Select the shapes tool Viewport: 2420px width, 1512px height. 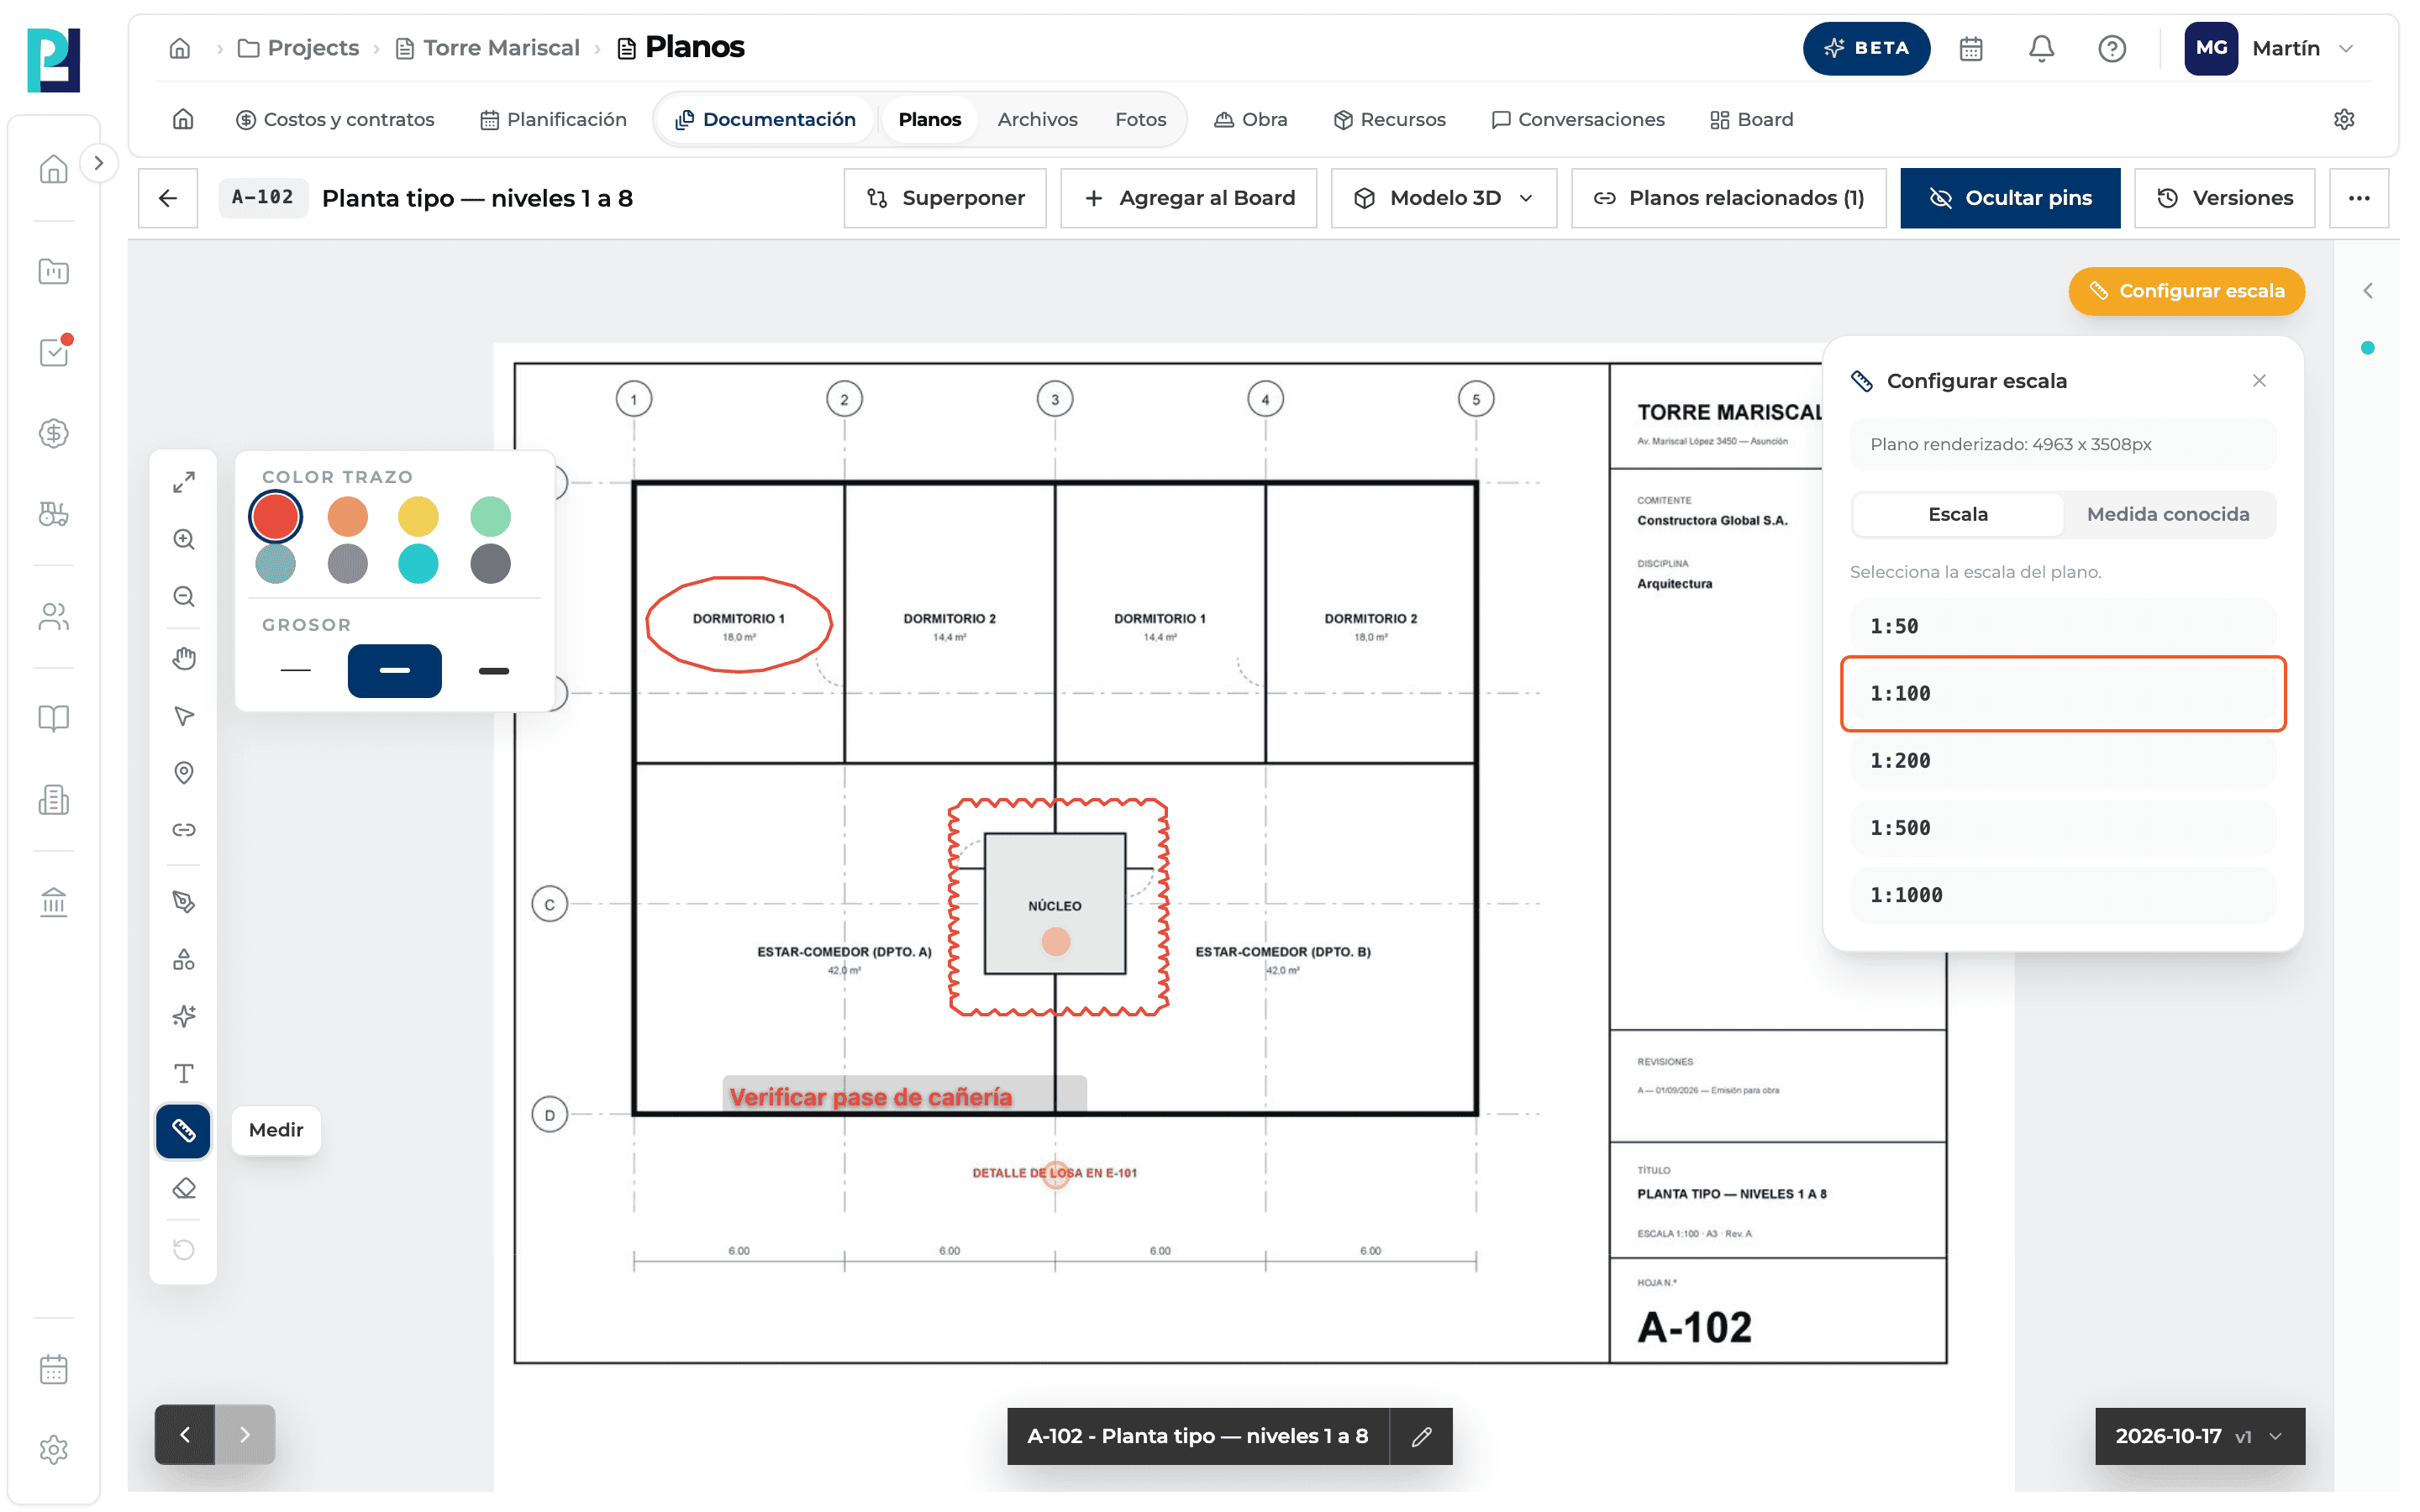click(183, 959)
